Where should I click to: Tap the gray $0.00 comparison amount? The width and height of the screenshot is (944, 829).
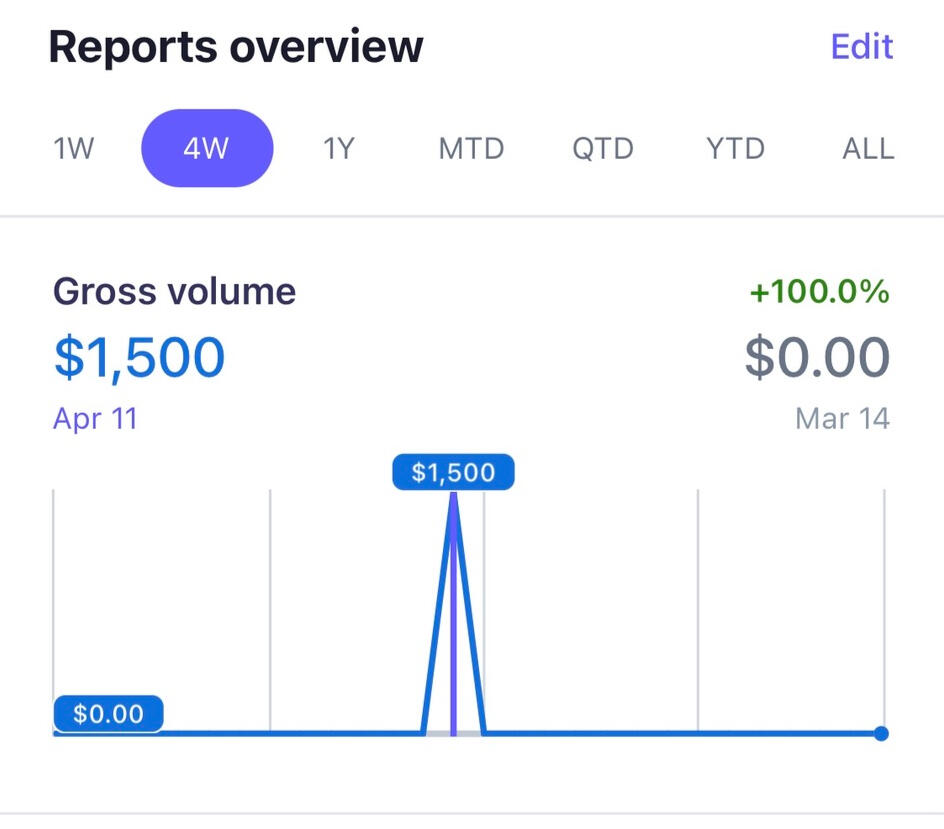pyautogui.click(x=817, y=358)
